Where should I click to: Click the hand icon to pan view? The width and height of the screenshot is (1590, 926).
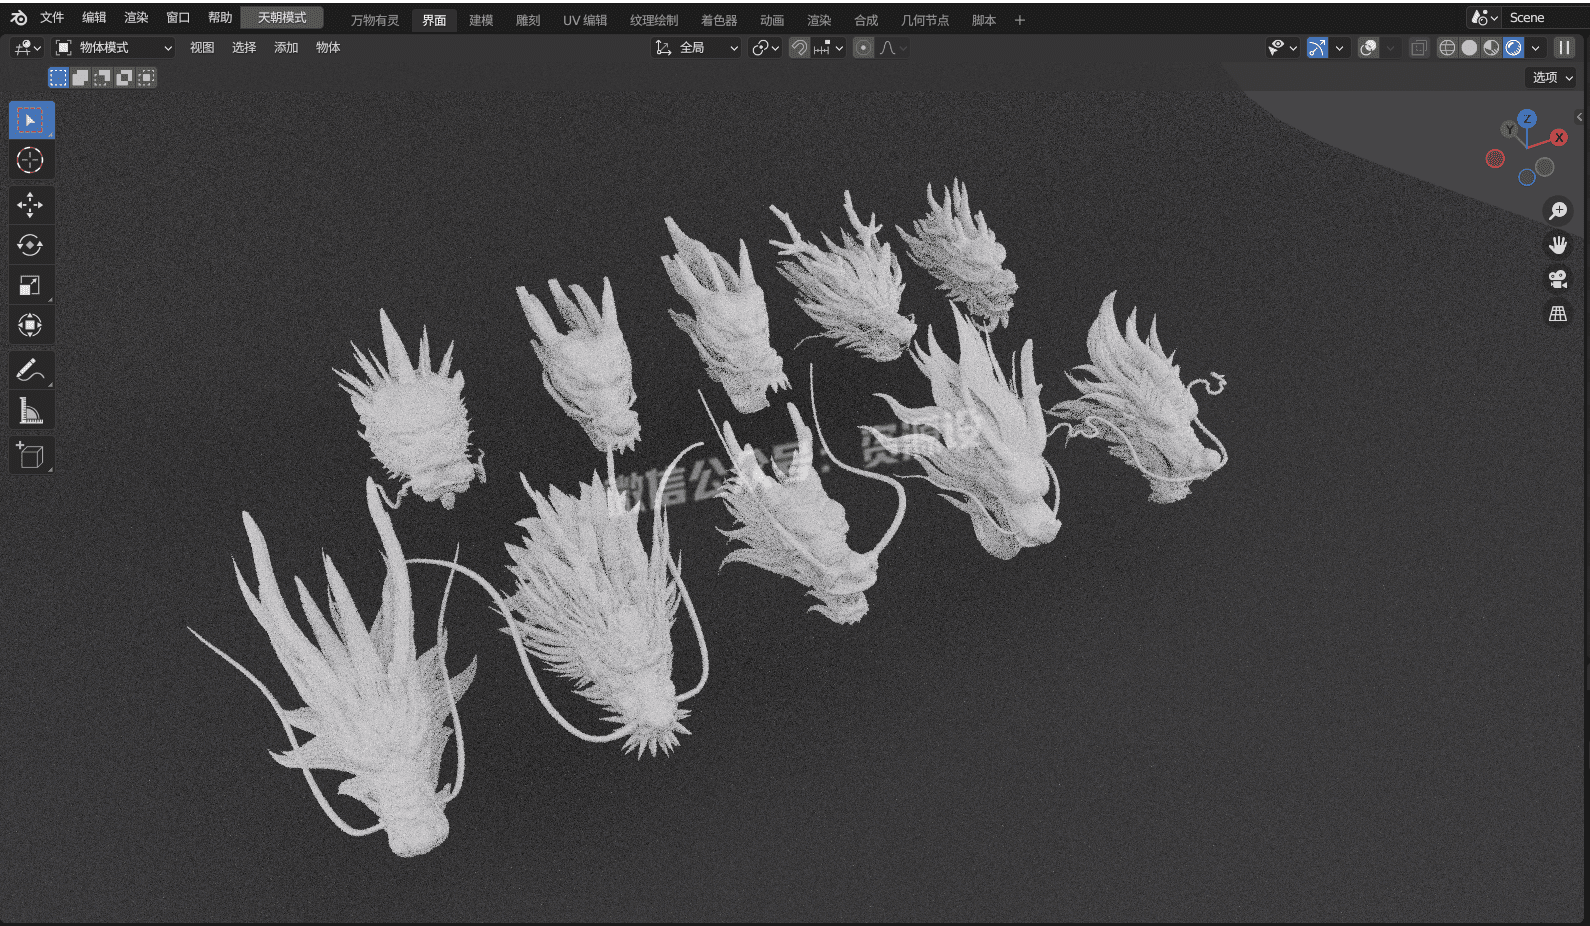pos(1557,245)
